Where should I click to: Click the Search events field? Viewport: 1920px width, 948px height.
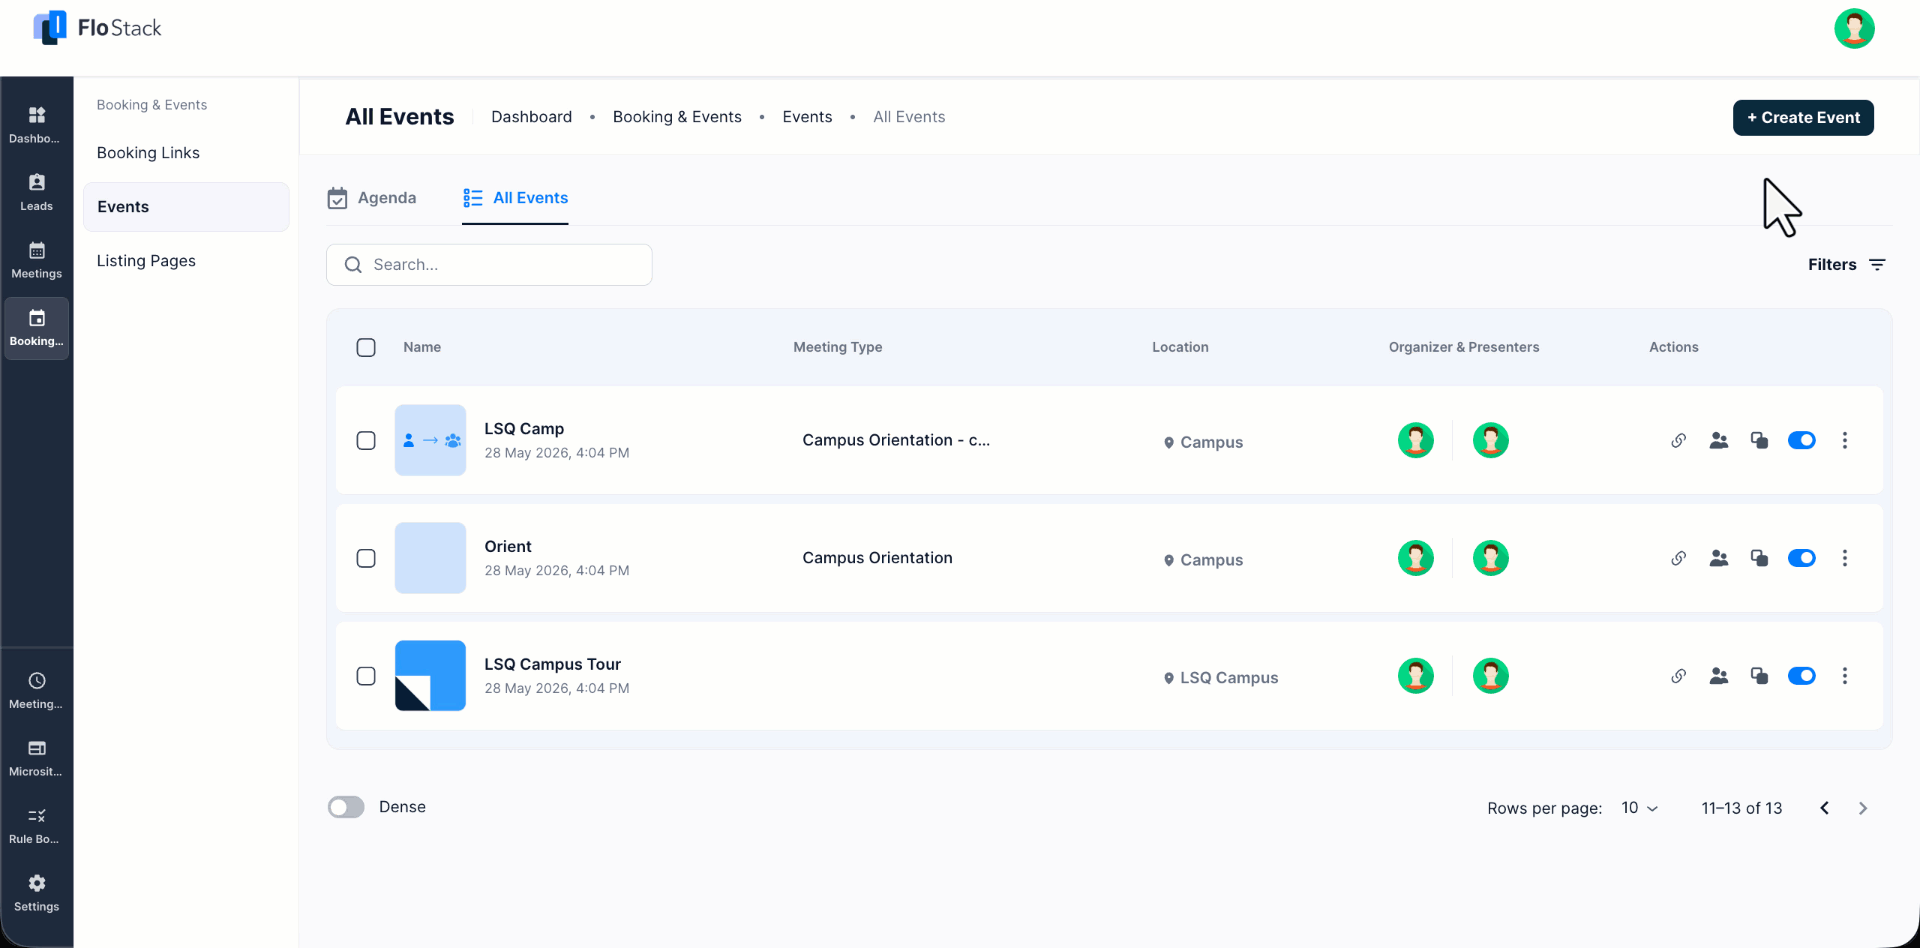click(489, 265)
